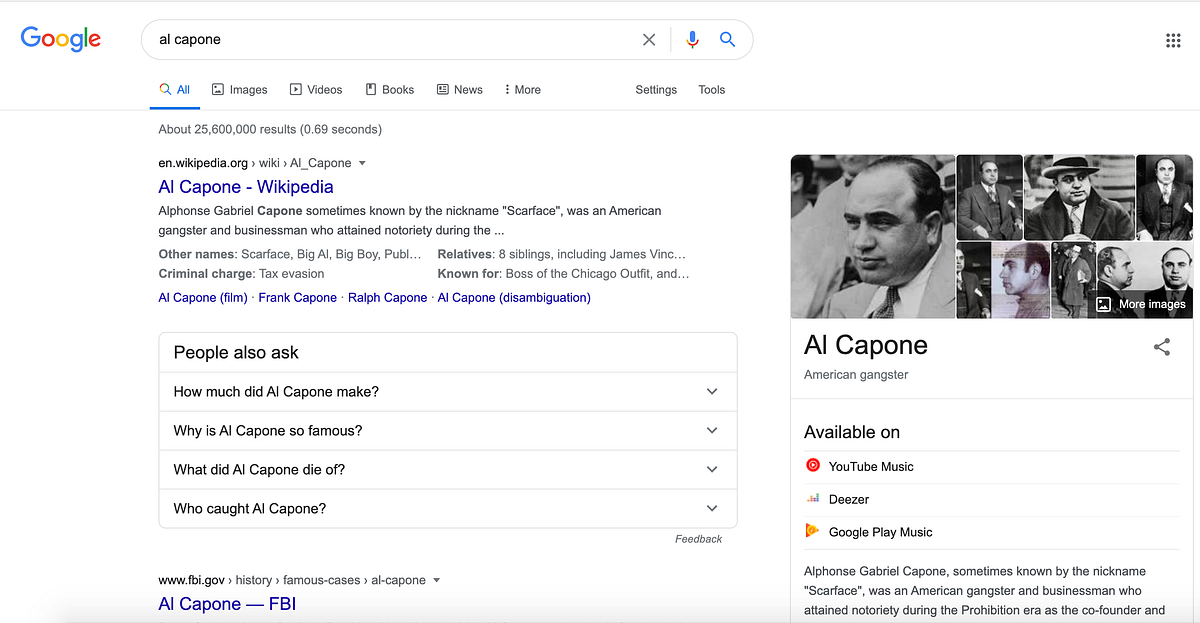Viewport: 1200px width, 623px height.
Task: Clear the search box with the X icon
Action: (x=649, y=40)
